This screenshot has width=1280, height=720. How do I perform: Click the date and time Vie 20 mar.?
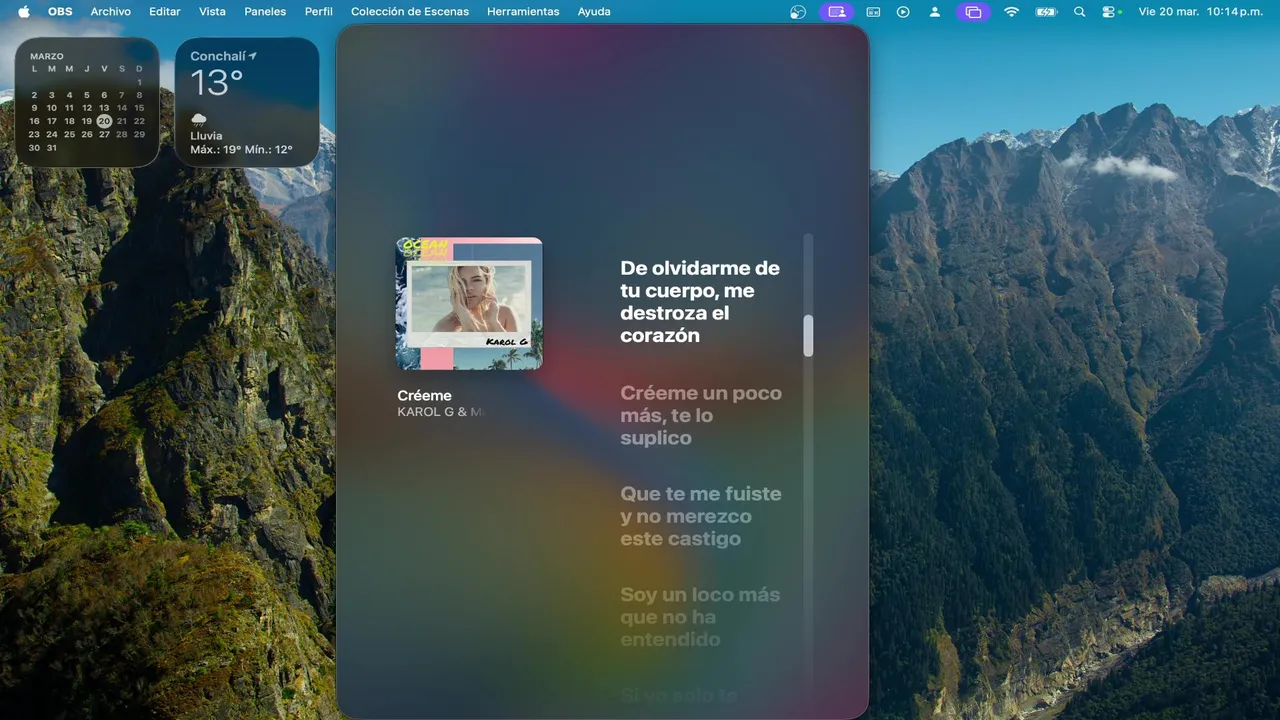[x=1203, y=12]
